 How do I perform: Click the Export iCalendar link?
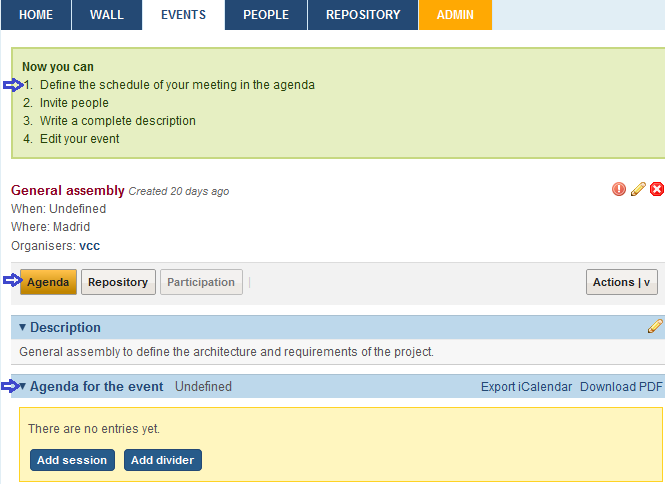click(x=526, y=387)
